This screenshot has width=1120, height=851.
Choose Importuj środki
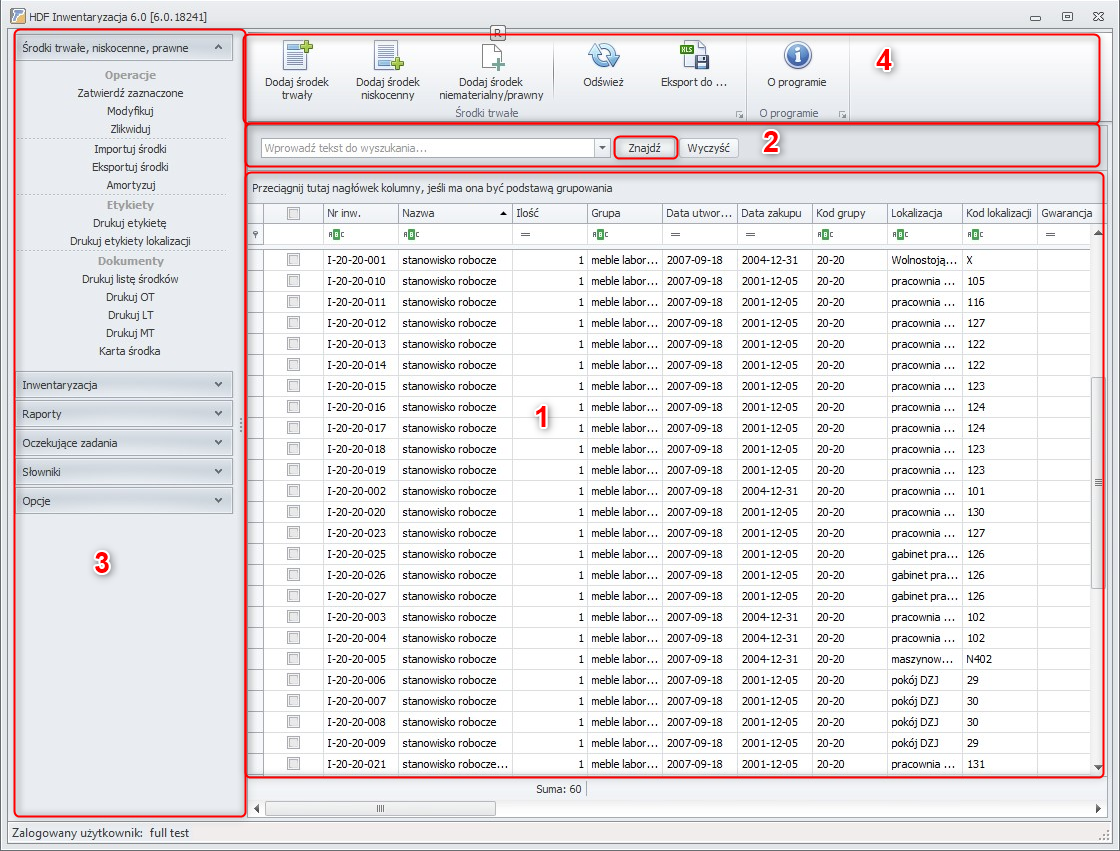130,149
